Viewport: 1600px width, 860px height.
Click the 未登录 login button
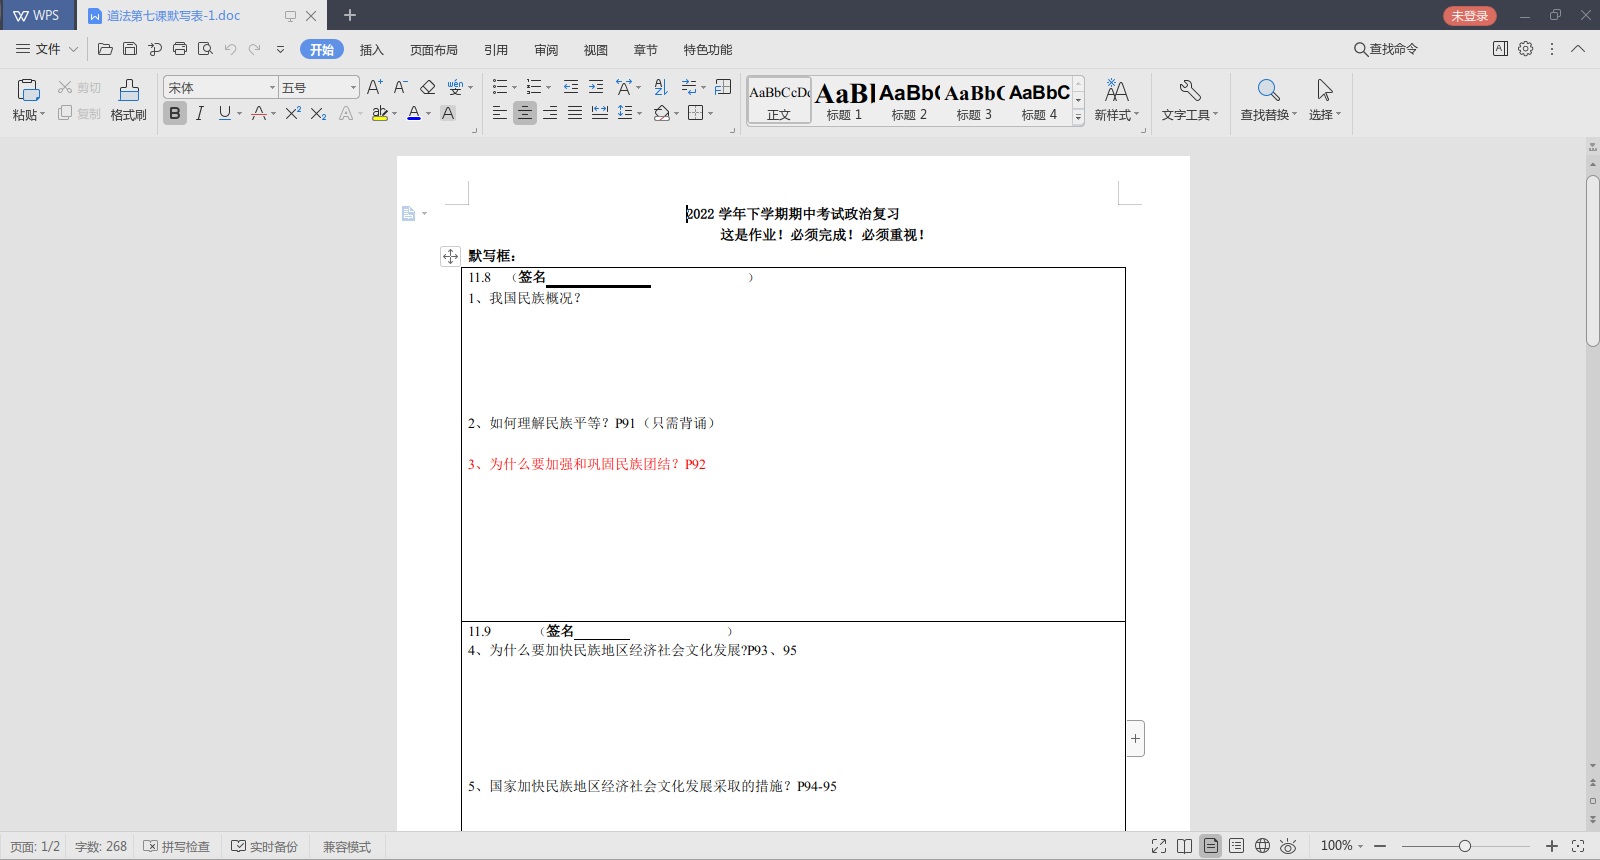coord(1470,16)
